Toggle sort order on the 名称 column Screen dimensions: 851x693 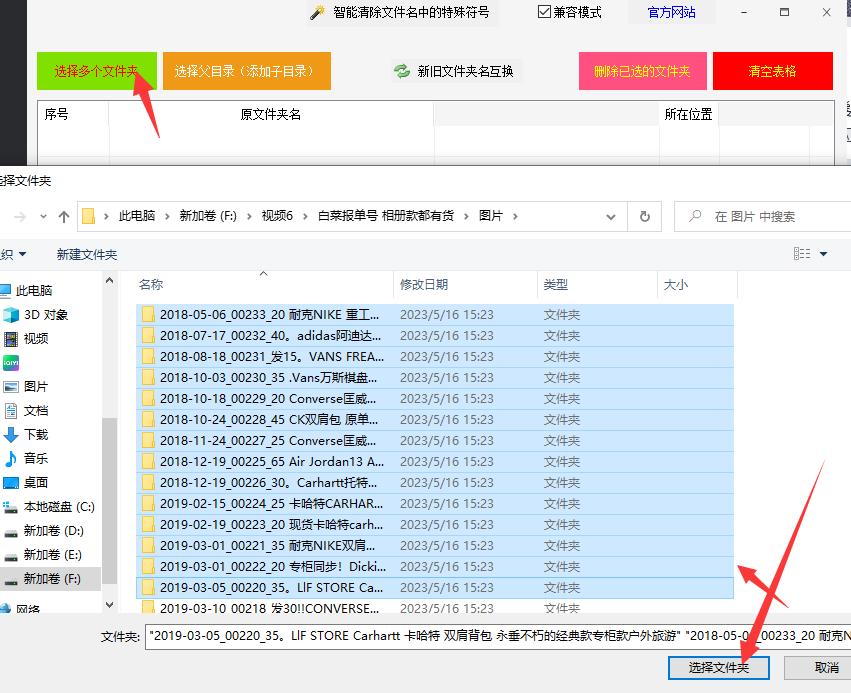click(x=150, y=284)
